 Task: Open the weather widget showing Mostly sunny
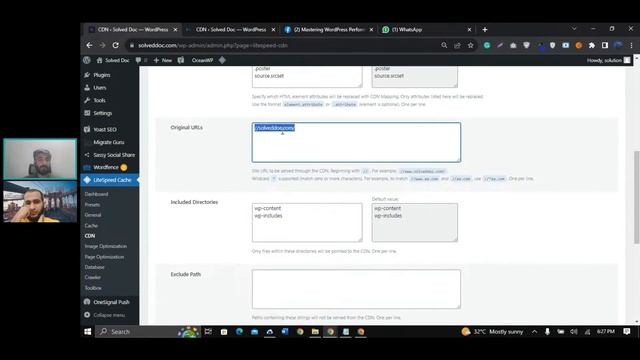[492, 331]
